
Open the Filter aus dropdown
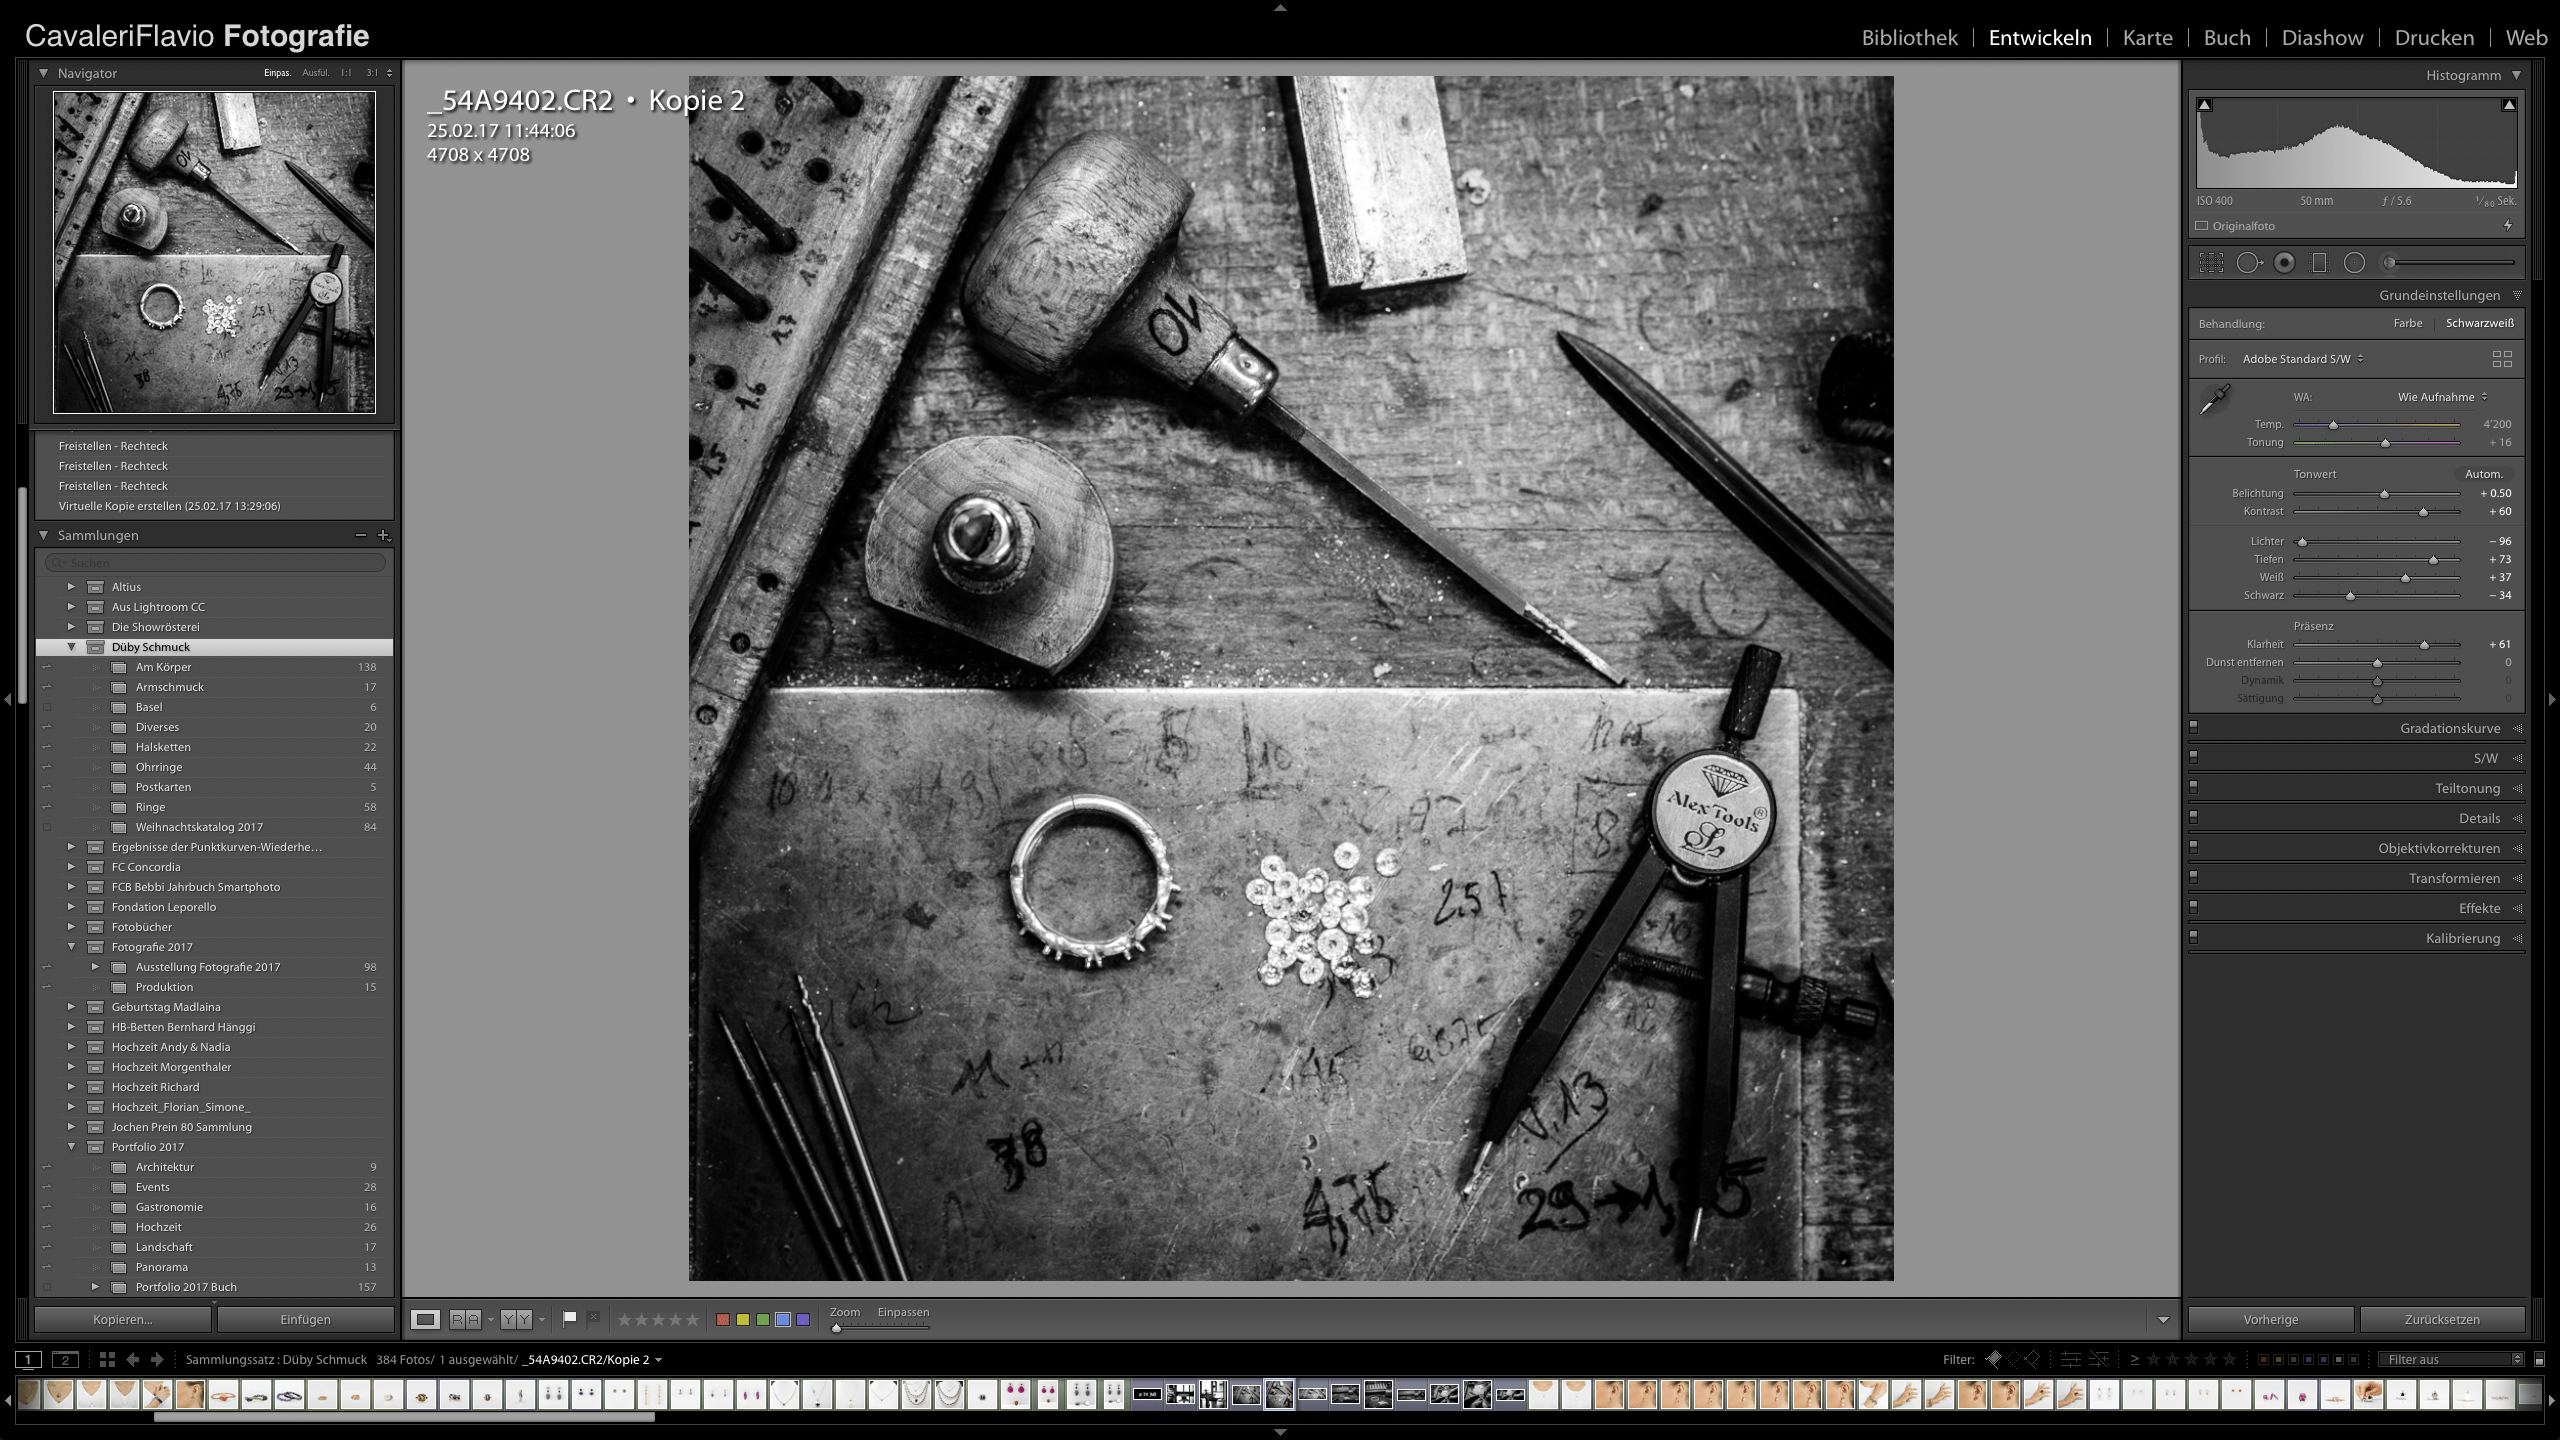[2450, 1360]
